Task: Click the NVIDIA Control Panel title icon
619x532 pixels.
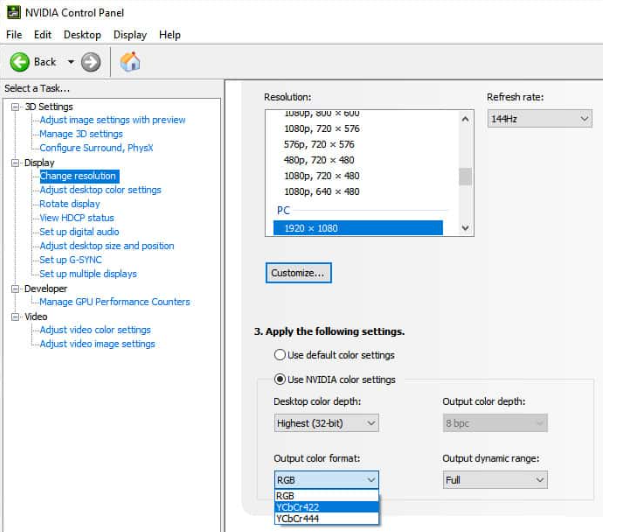Action: (x=14, y=12)
